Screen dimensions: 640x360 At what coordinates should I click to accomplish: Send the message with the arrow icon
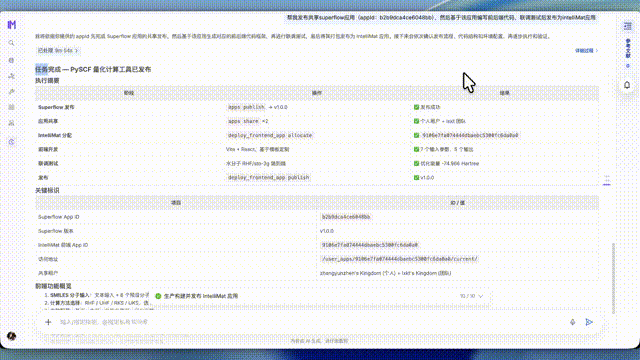(589, 322)
